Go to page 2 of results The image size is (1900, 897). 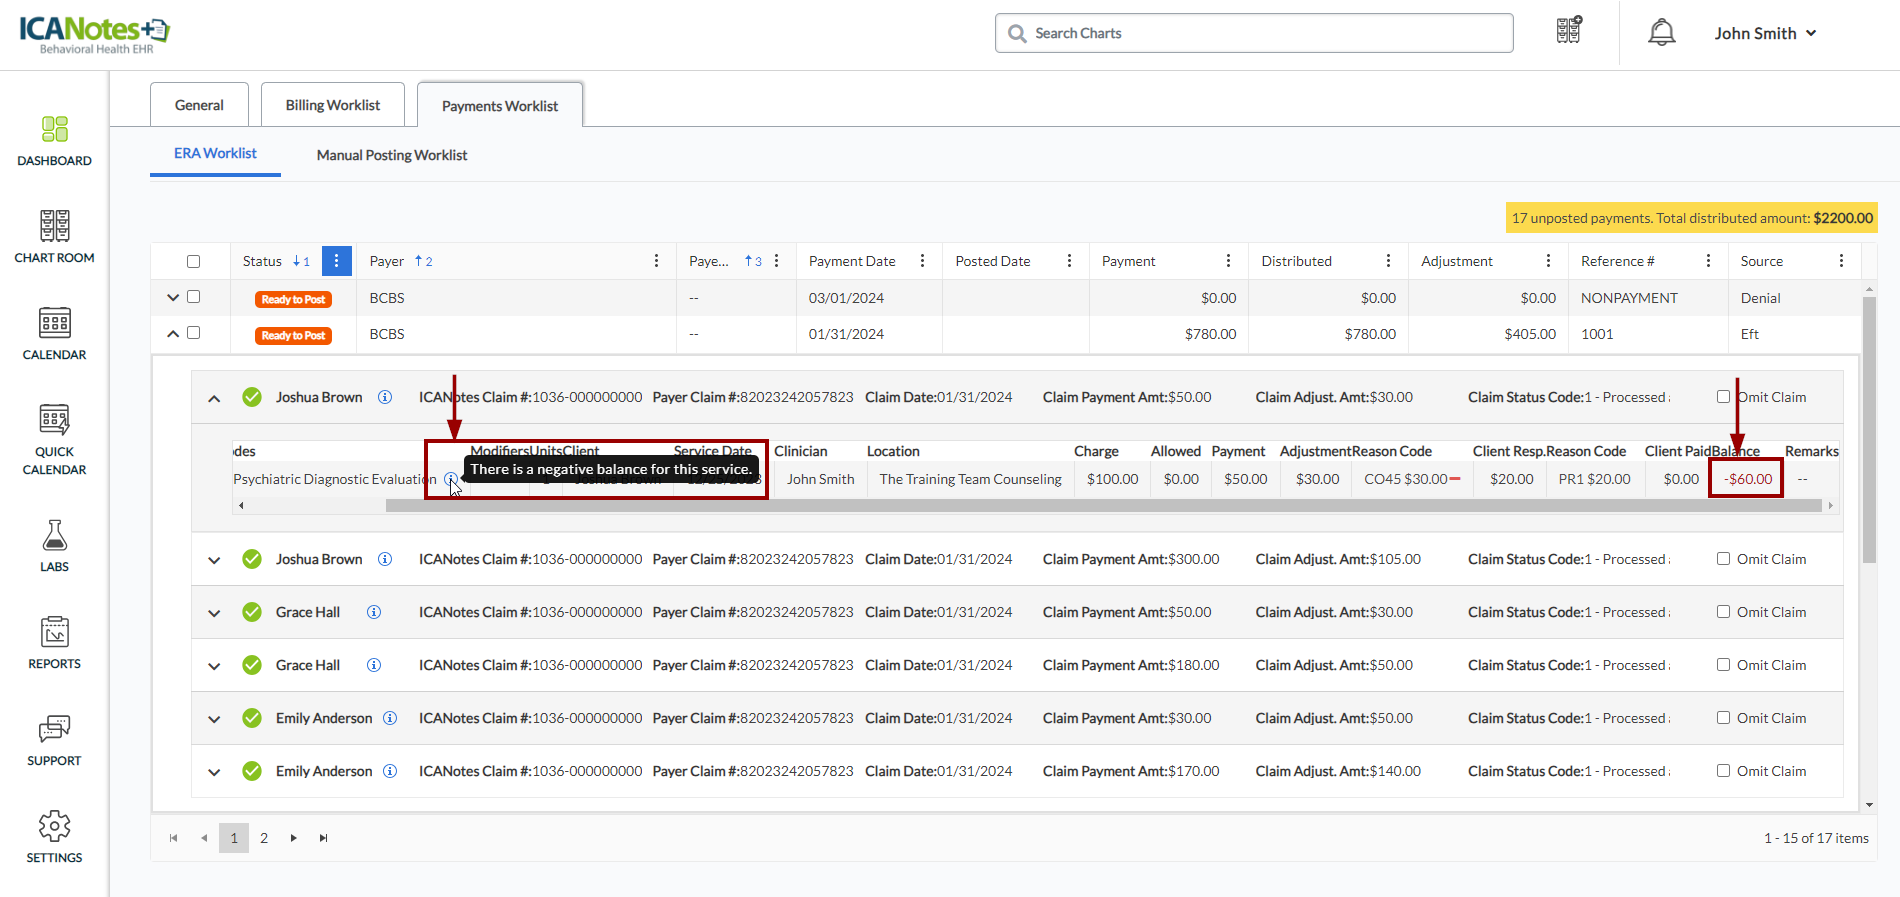[264, 838]
